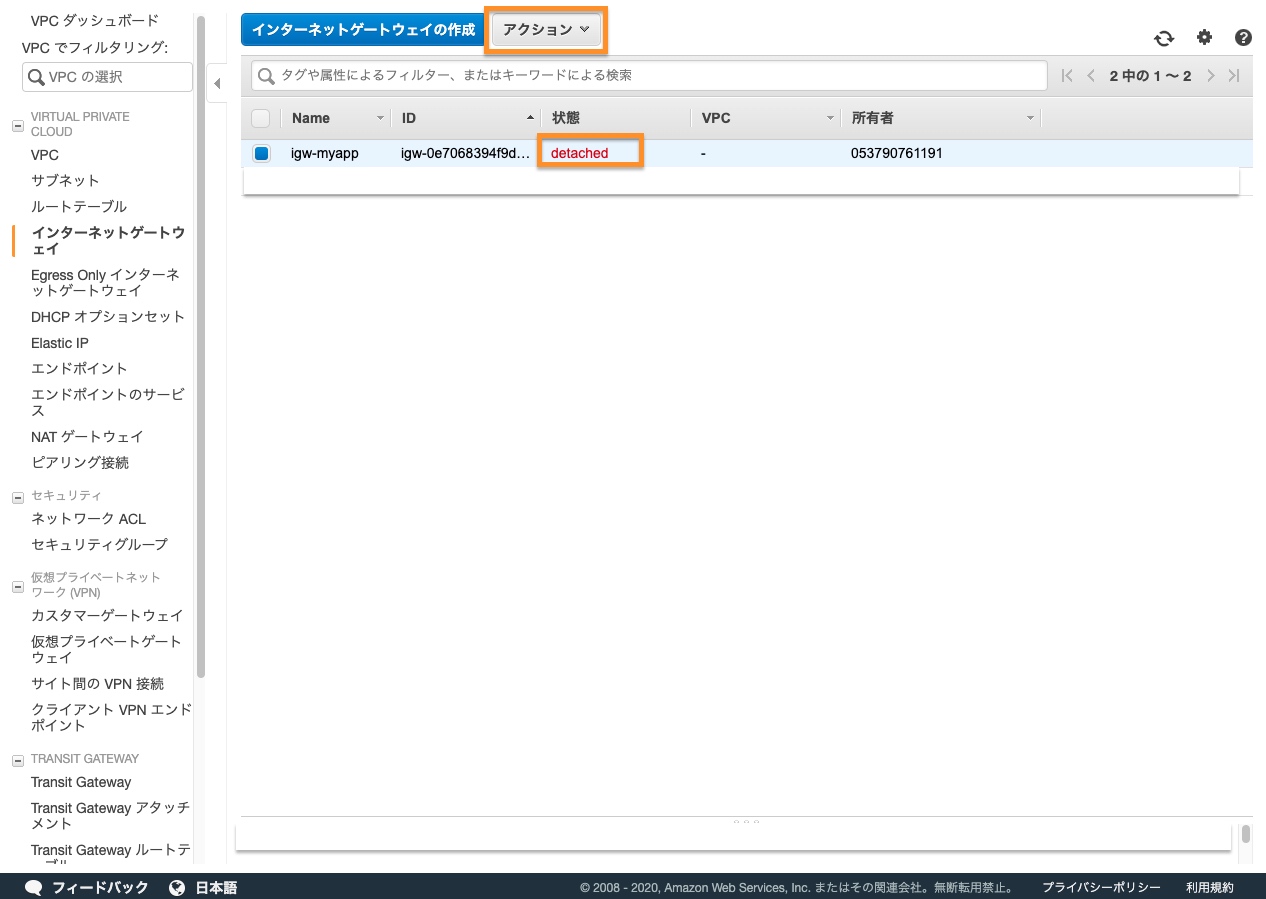1266x899 pixels.
Task: Collapse the VIRTUAL PRIVATE CLOUD section
Action: 17,125
